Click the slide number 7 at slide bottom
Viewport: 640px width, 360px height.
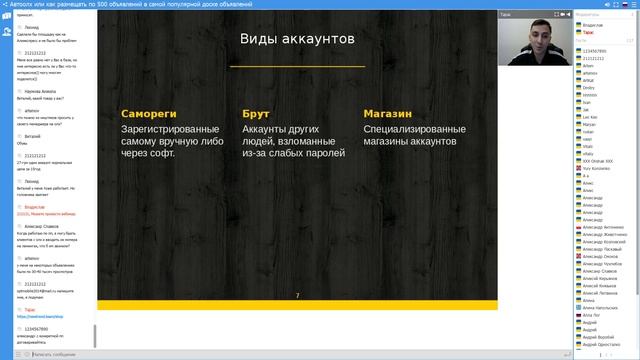pos(298,296)
